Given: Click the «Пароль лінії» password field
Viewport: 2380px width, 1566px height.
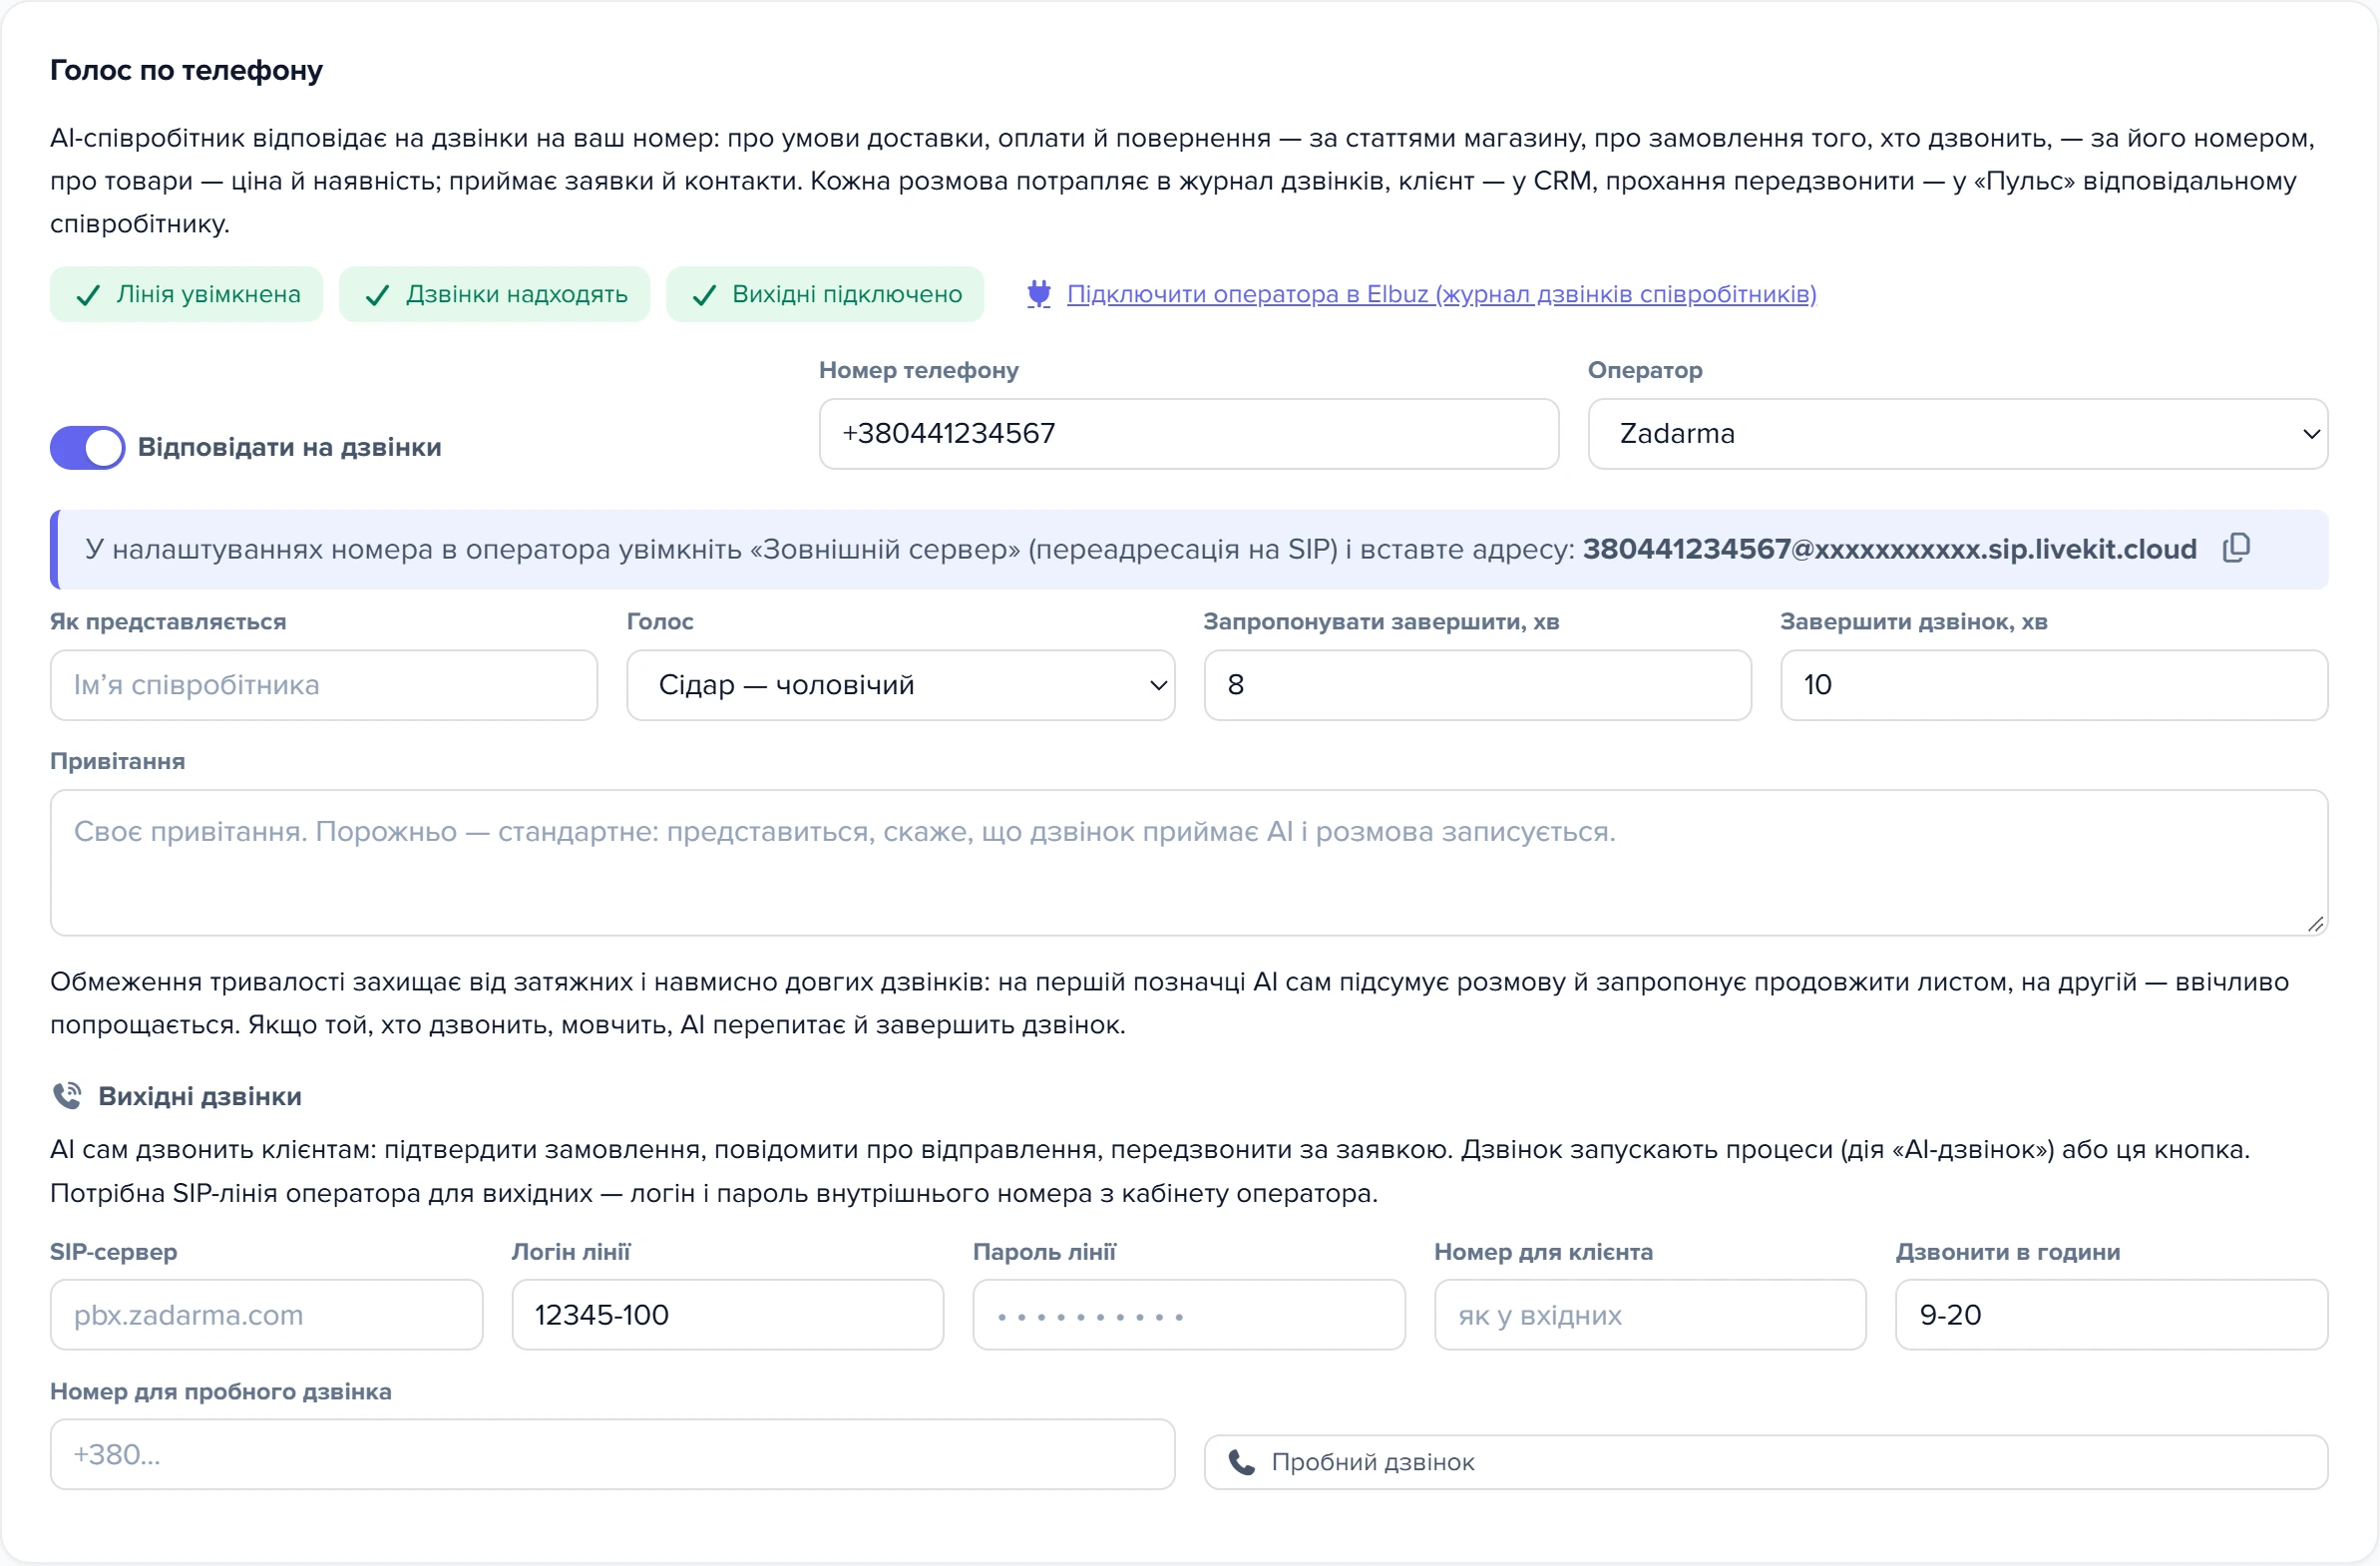Looking at the screenshot, I should (1189, 1314).
